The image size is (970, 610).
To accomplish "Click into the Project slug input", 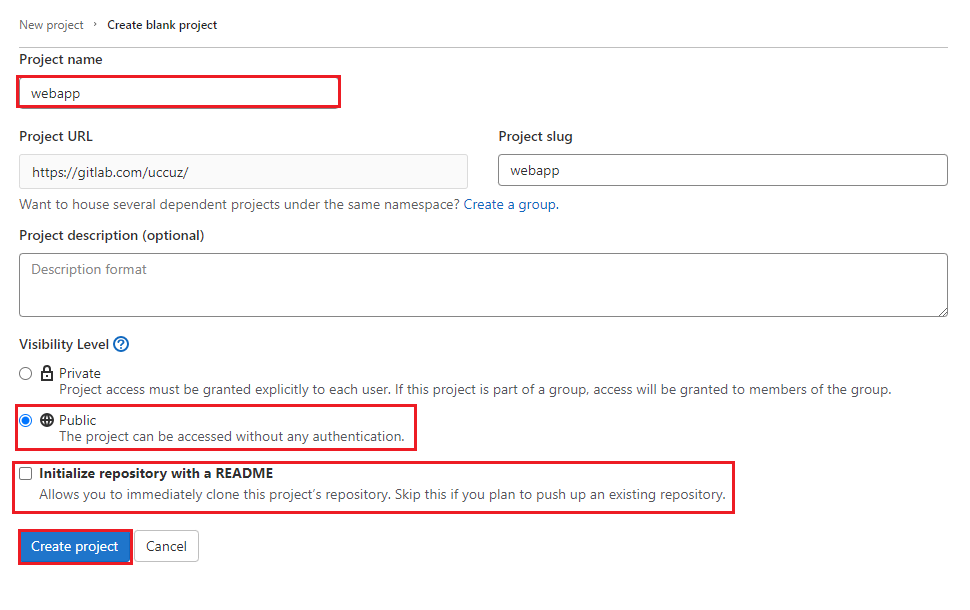I will click(x=722, y=170).
